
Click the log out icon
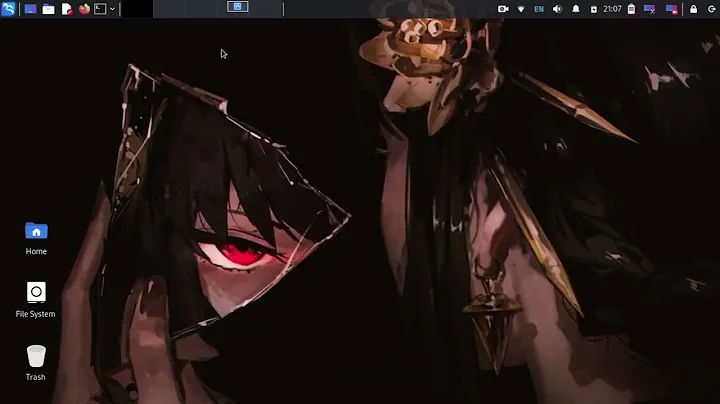pyautogui.click(x=711, y=9)
